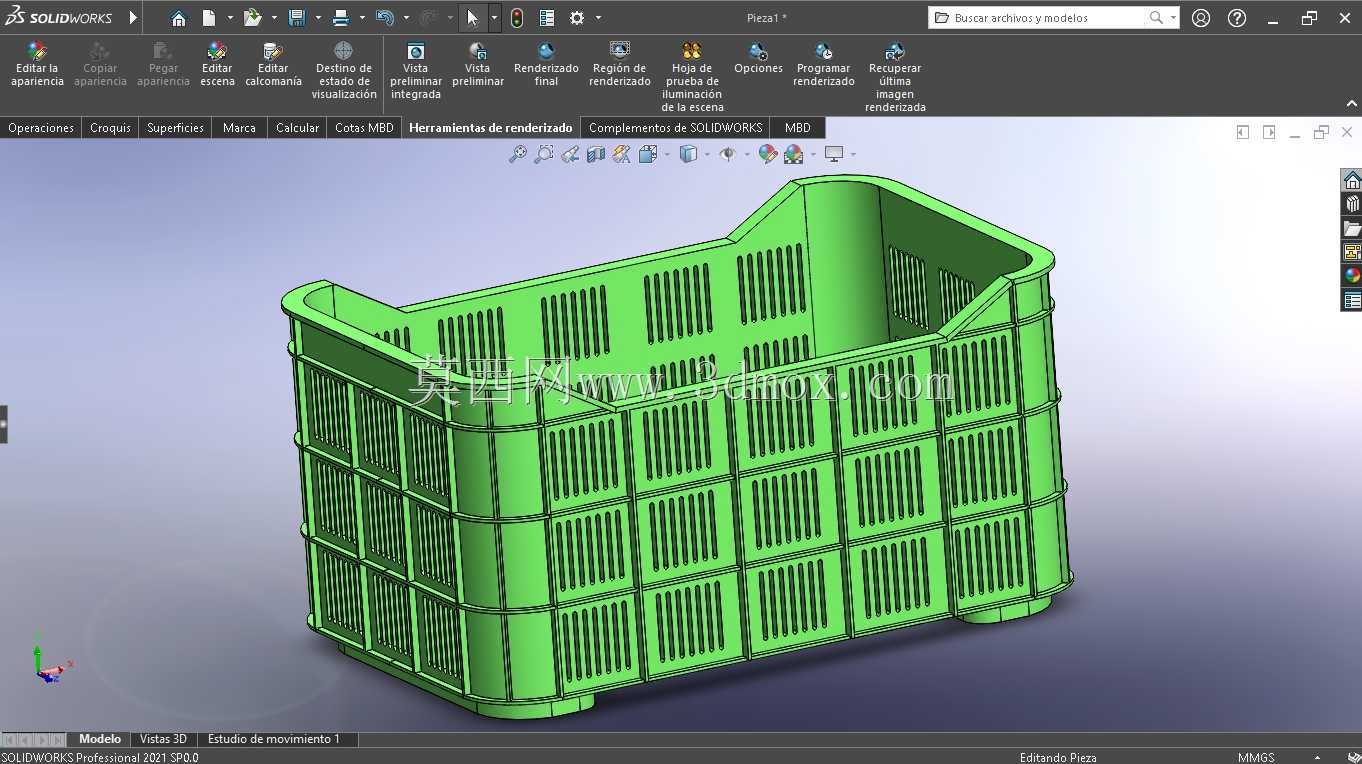Image resolution: width=1362 pixels, height=764 pixels.
Task: Click View orientation cube icon
Action: pos(647,154)
